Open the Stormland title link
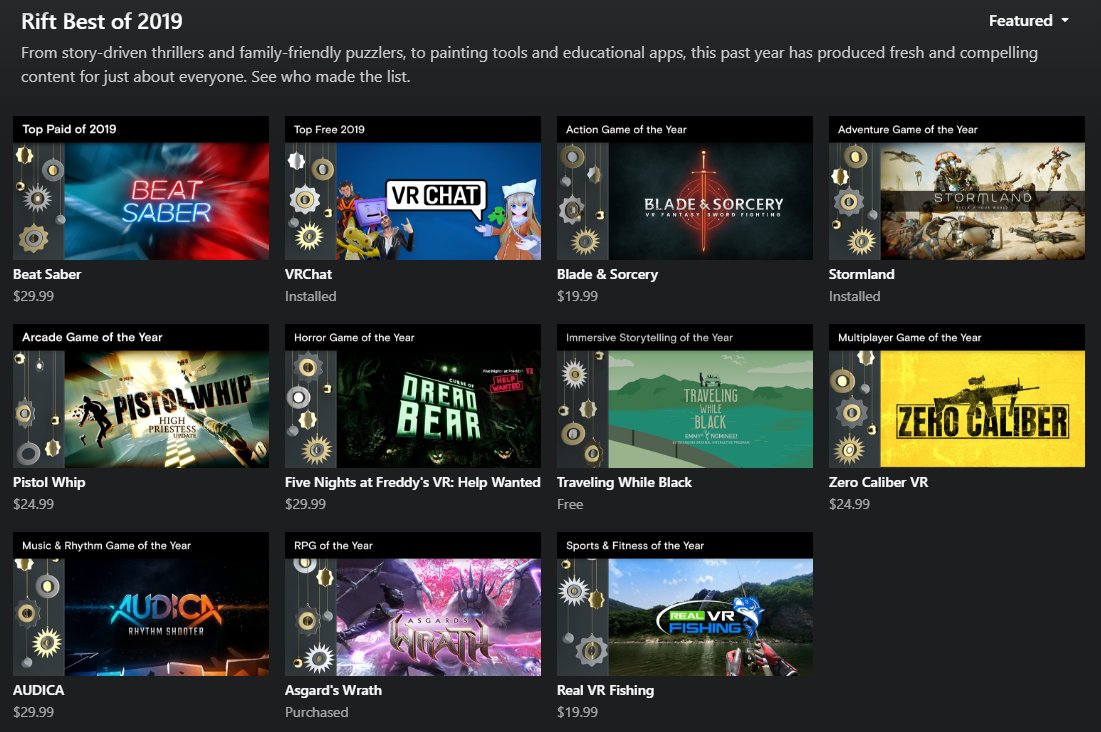 (x=862, y=274)
